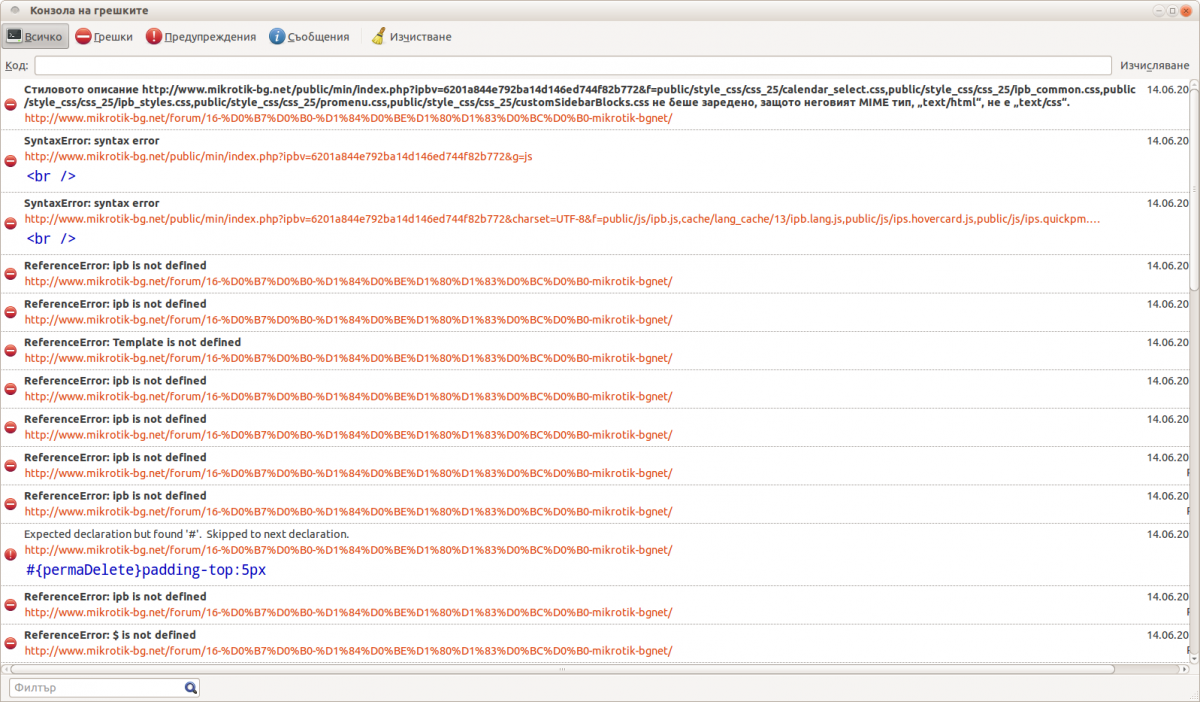This screenshot has width=1200, height=702.
Task: Clear the console with the Изчистване broom
Action: 411,37
